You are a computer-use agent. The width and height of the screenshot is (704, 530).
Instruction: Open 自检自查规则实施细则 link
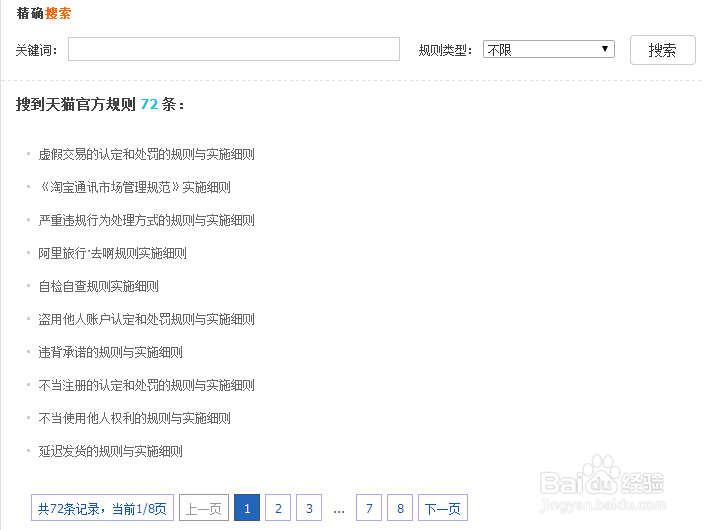coord(98,286)
